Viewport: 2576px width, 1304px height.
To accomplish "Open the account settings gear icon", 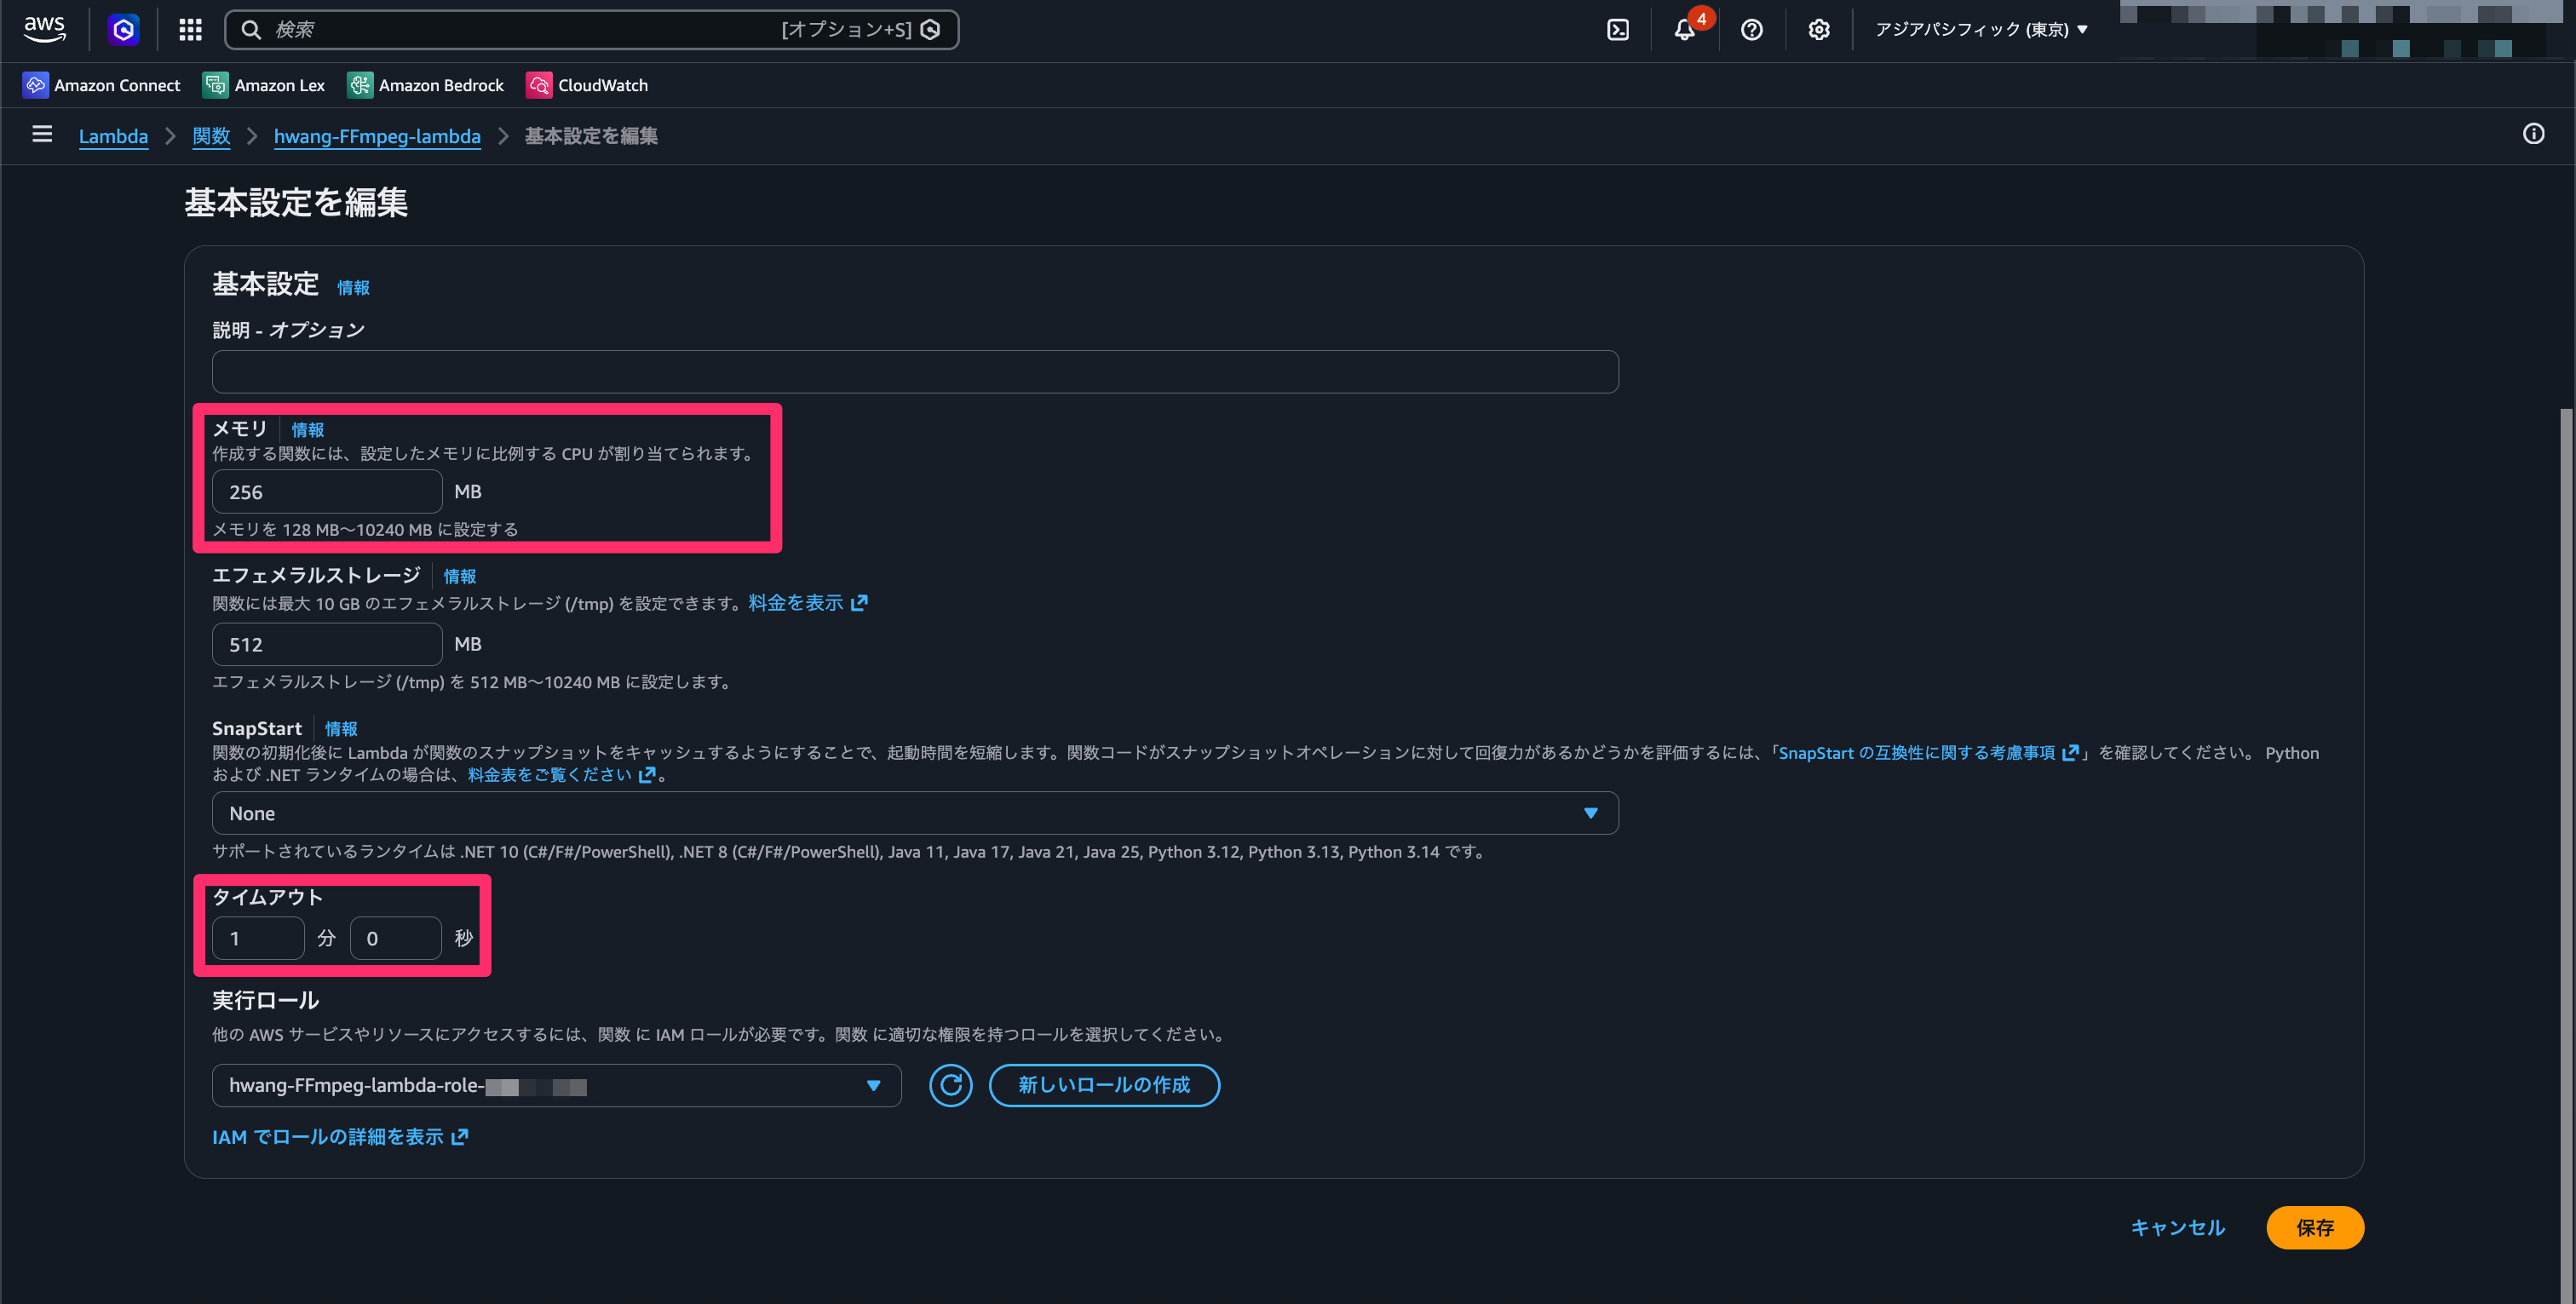I will tap(1818, 29).
